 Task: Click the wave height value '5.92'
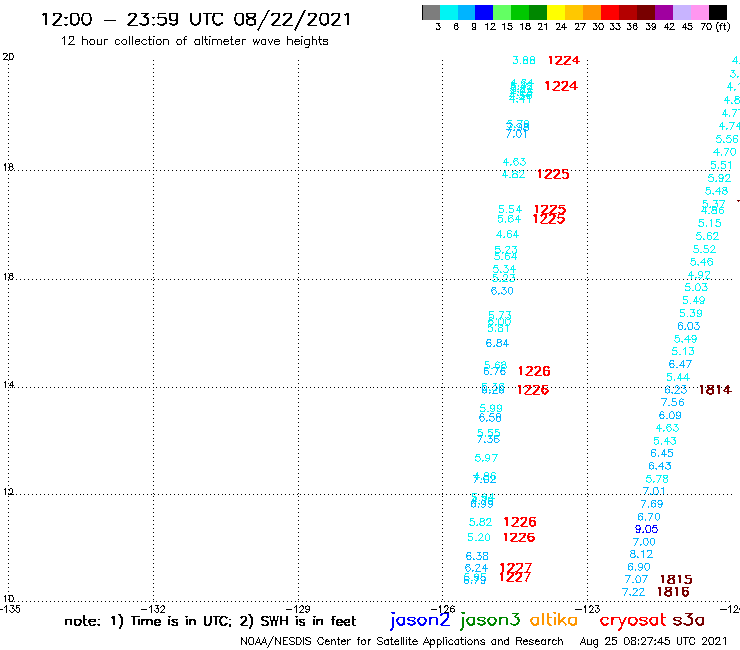click(719, 178)
